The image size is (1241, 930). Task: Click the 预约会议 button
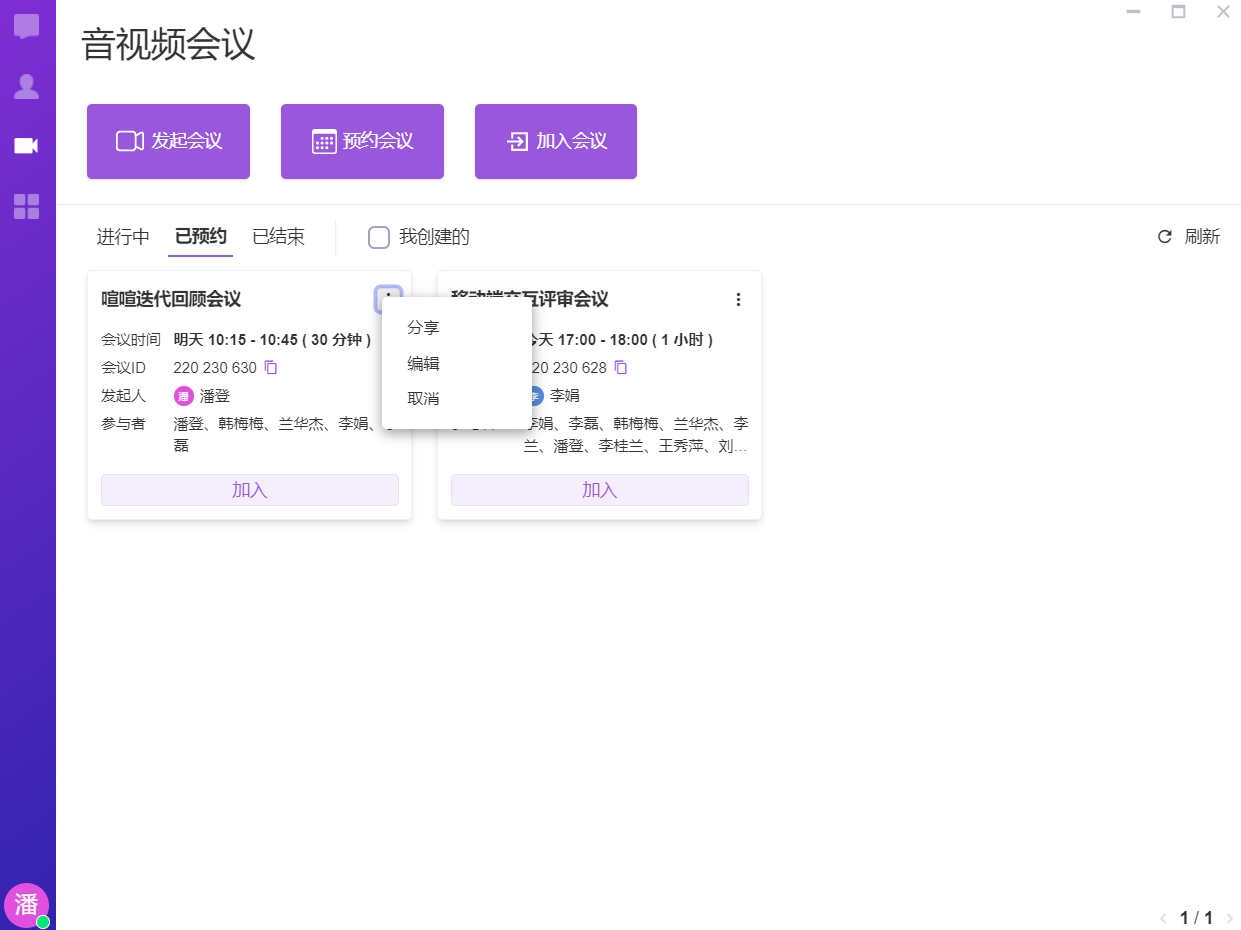362,141
